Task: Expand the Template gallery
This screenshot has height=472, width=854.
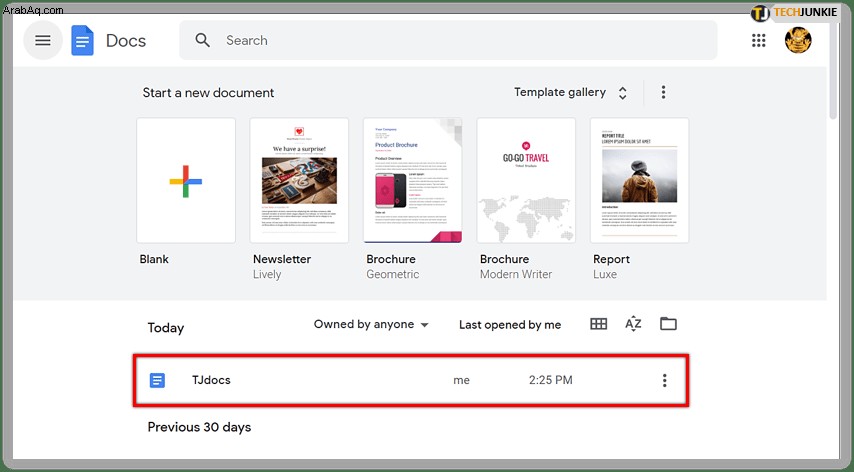Action: point(570,93)
